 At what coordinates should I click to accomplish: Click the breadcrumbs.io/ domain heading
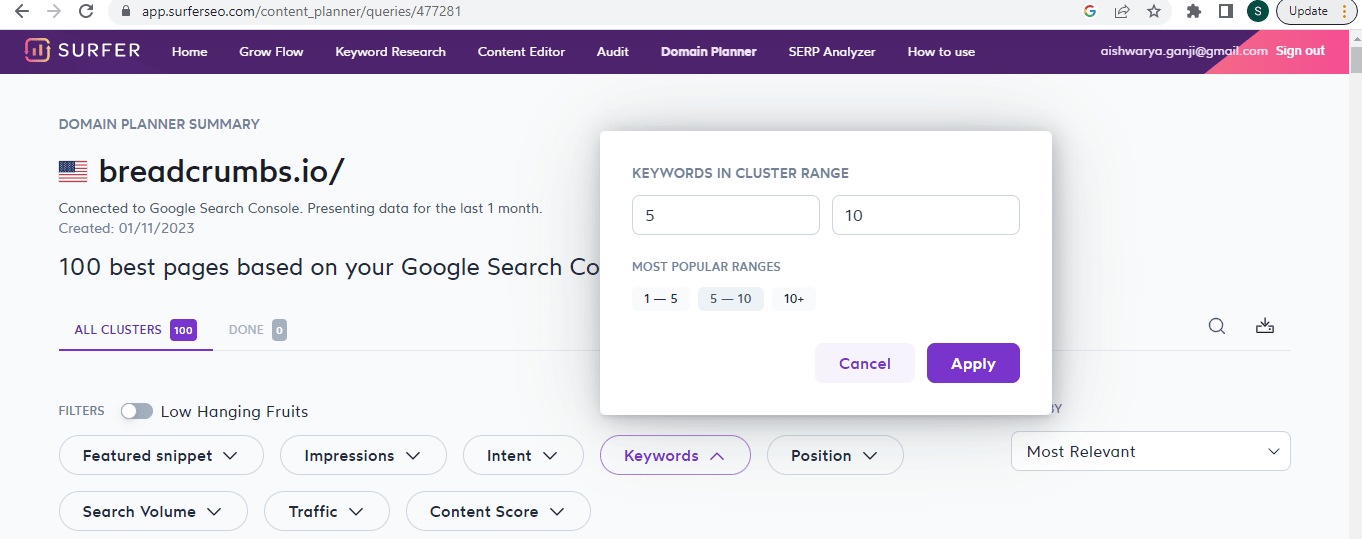[x=221, y=172]
